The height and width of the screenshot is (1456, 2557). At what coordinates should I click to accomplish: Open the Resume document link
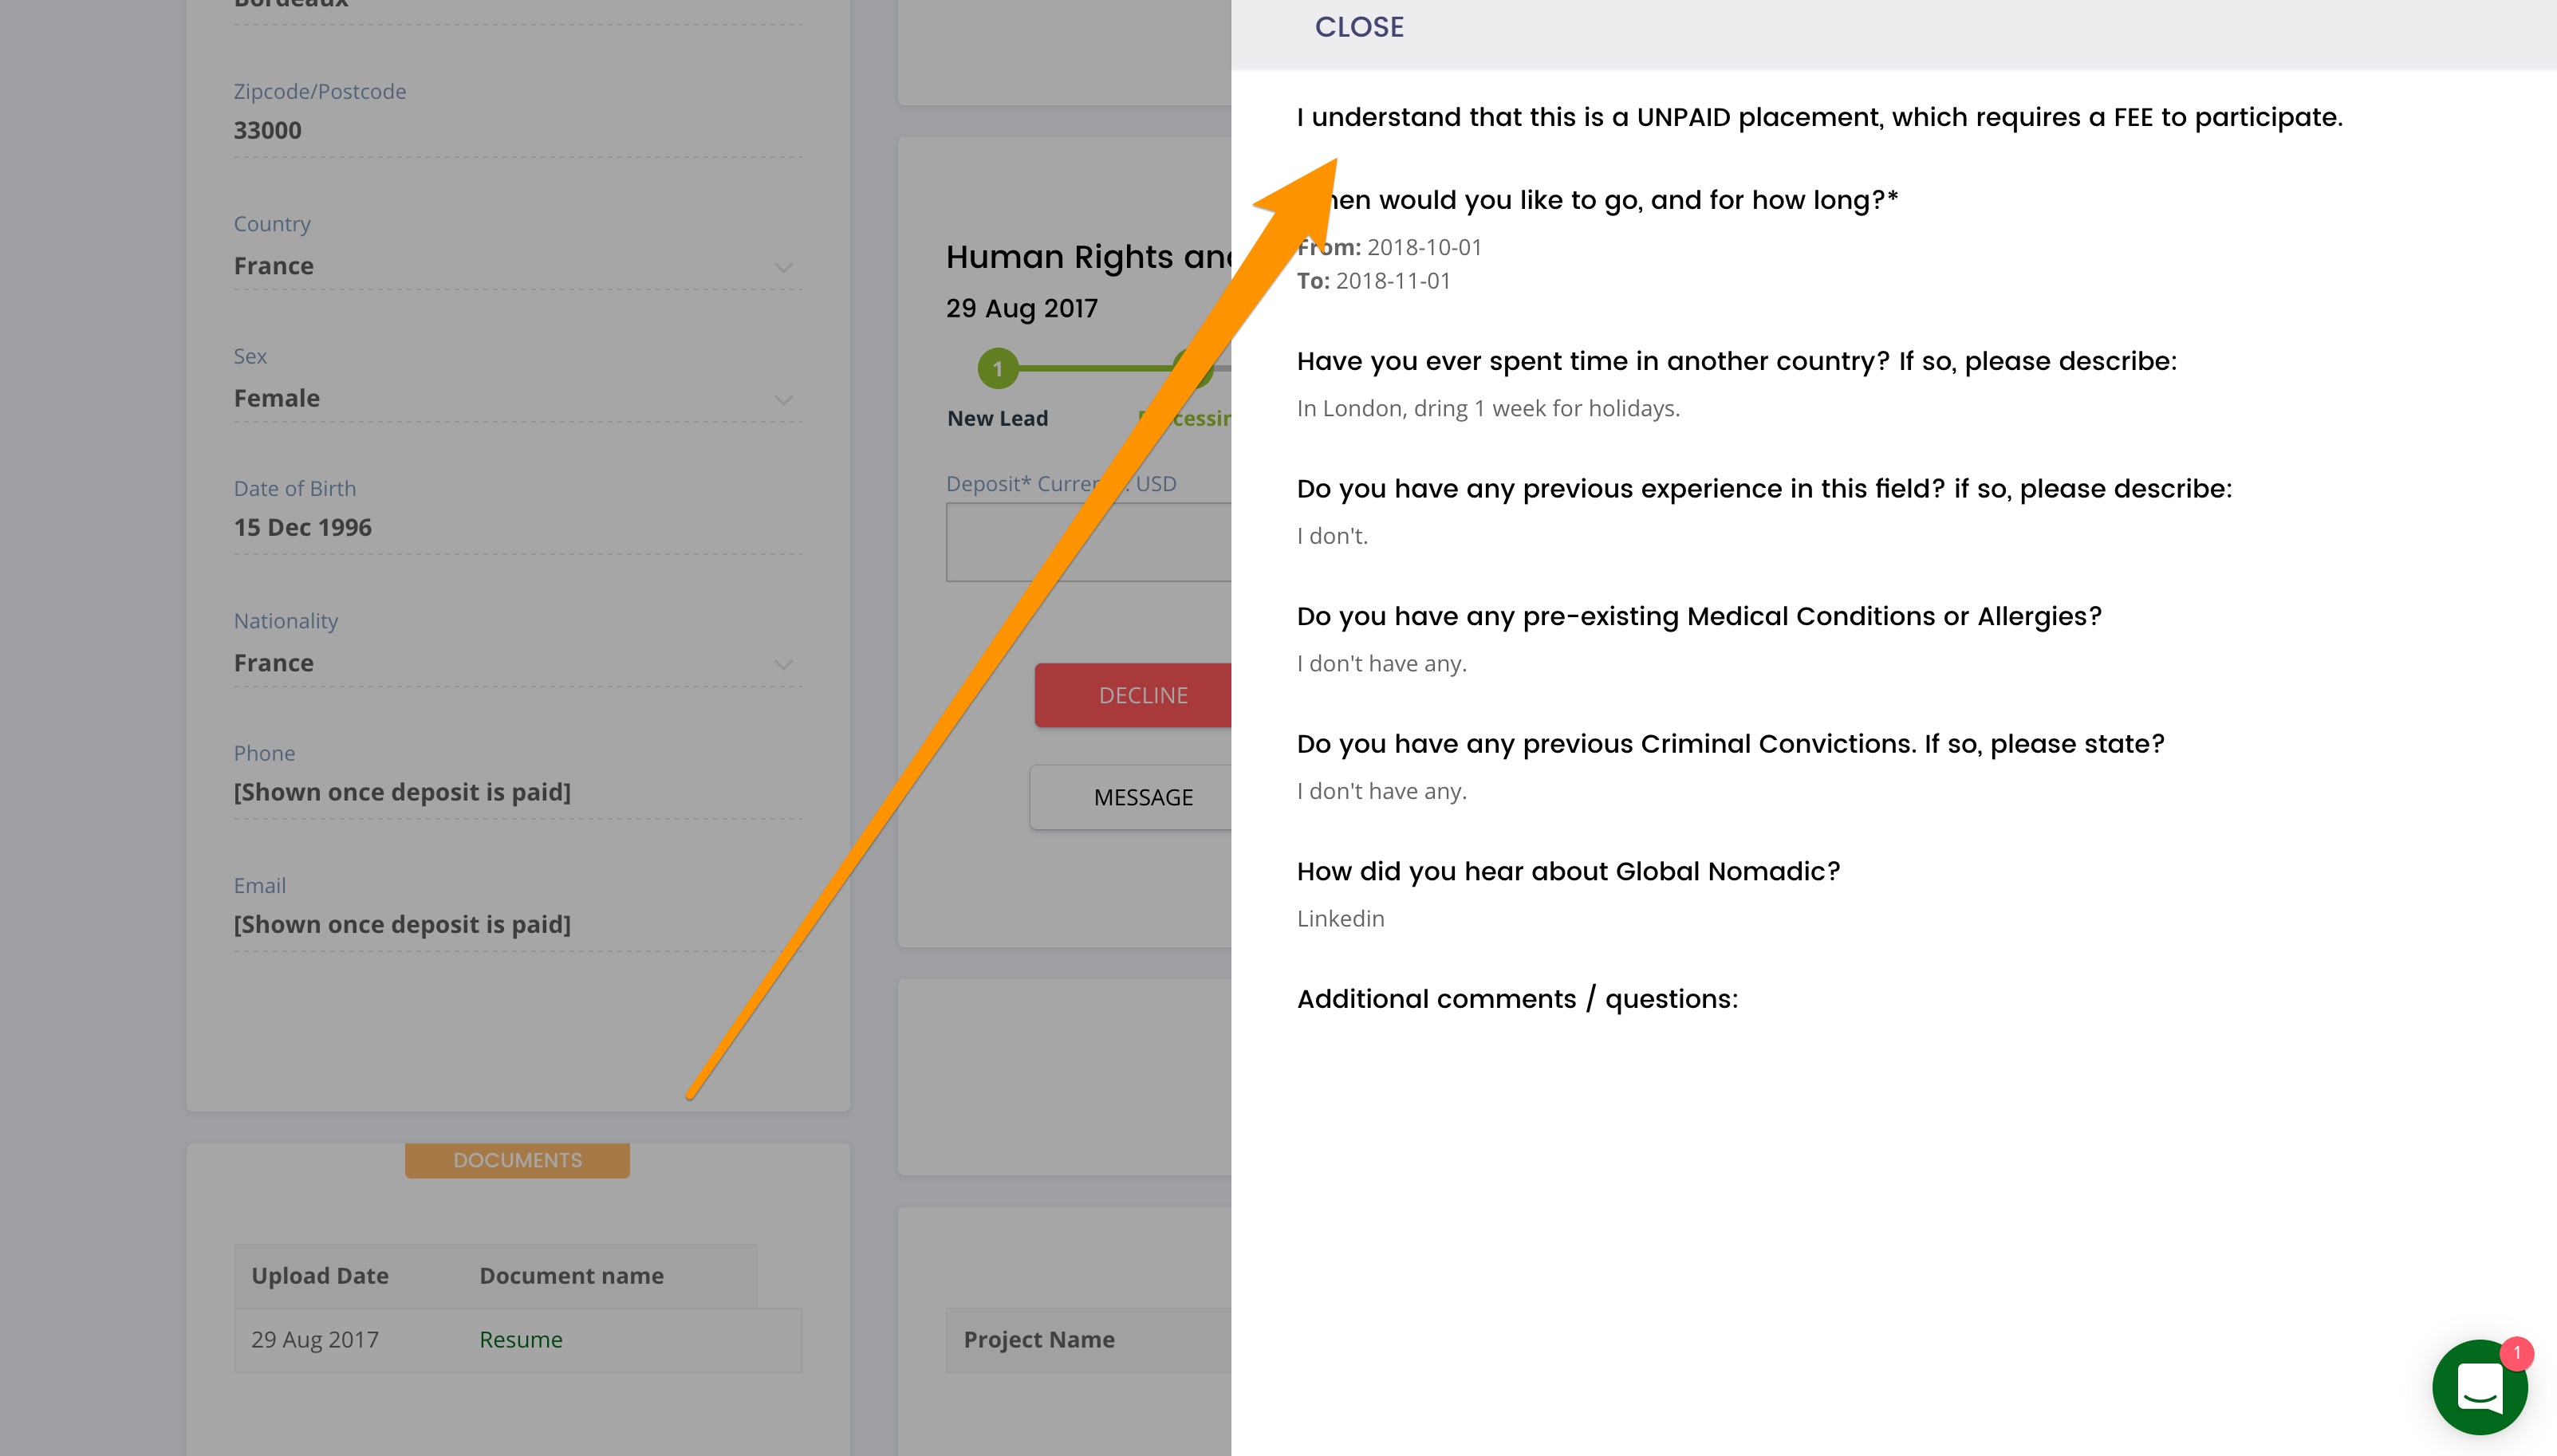point(520,1339)
